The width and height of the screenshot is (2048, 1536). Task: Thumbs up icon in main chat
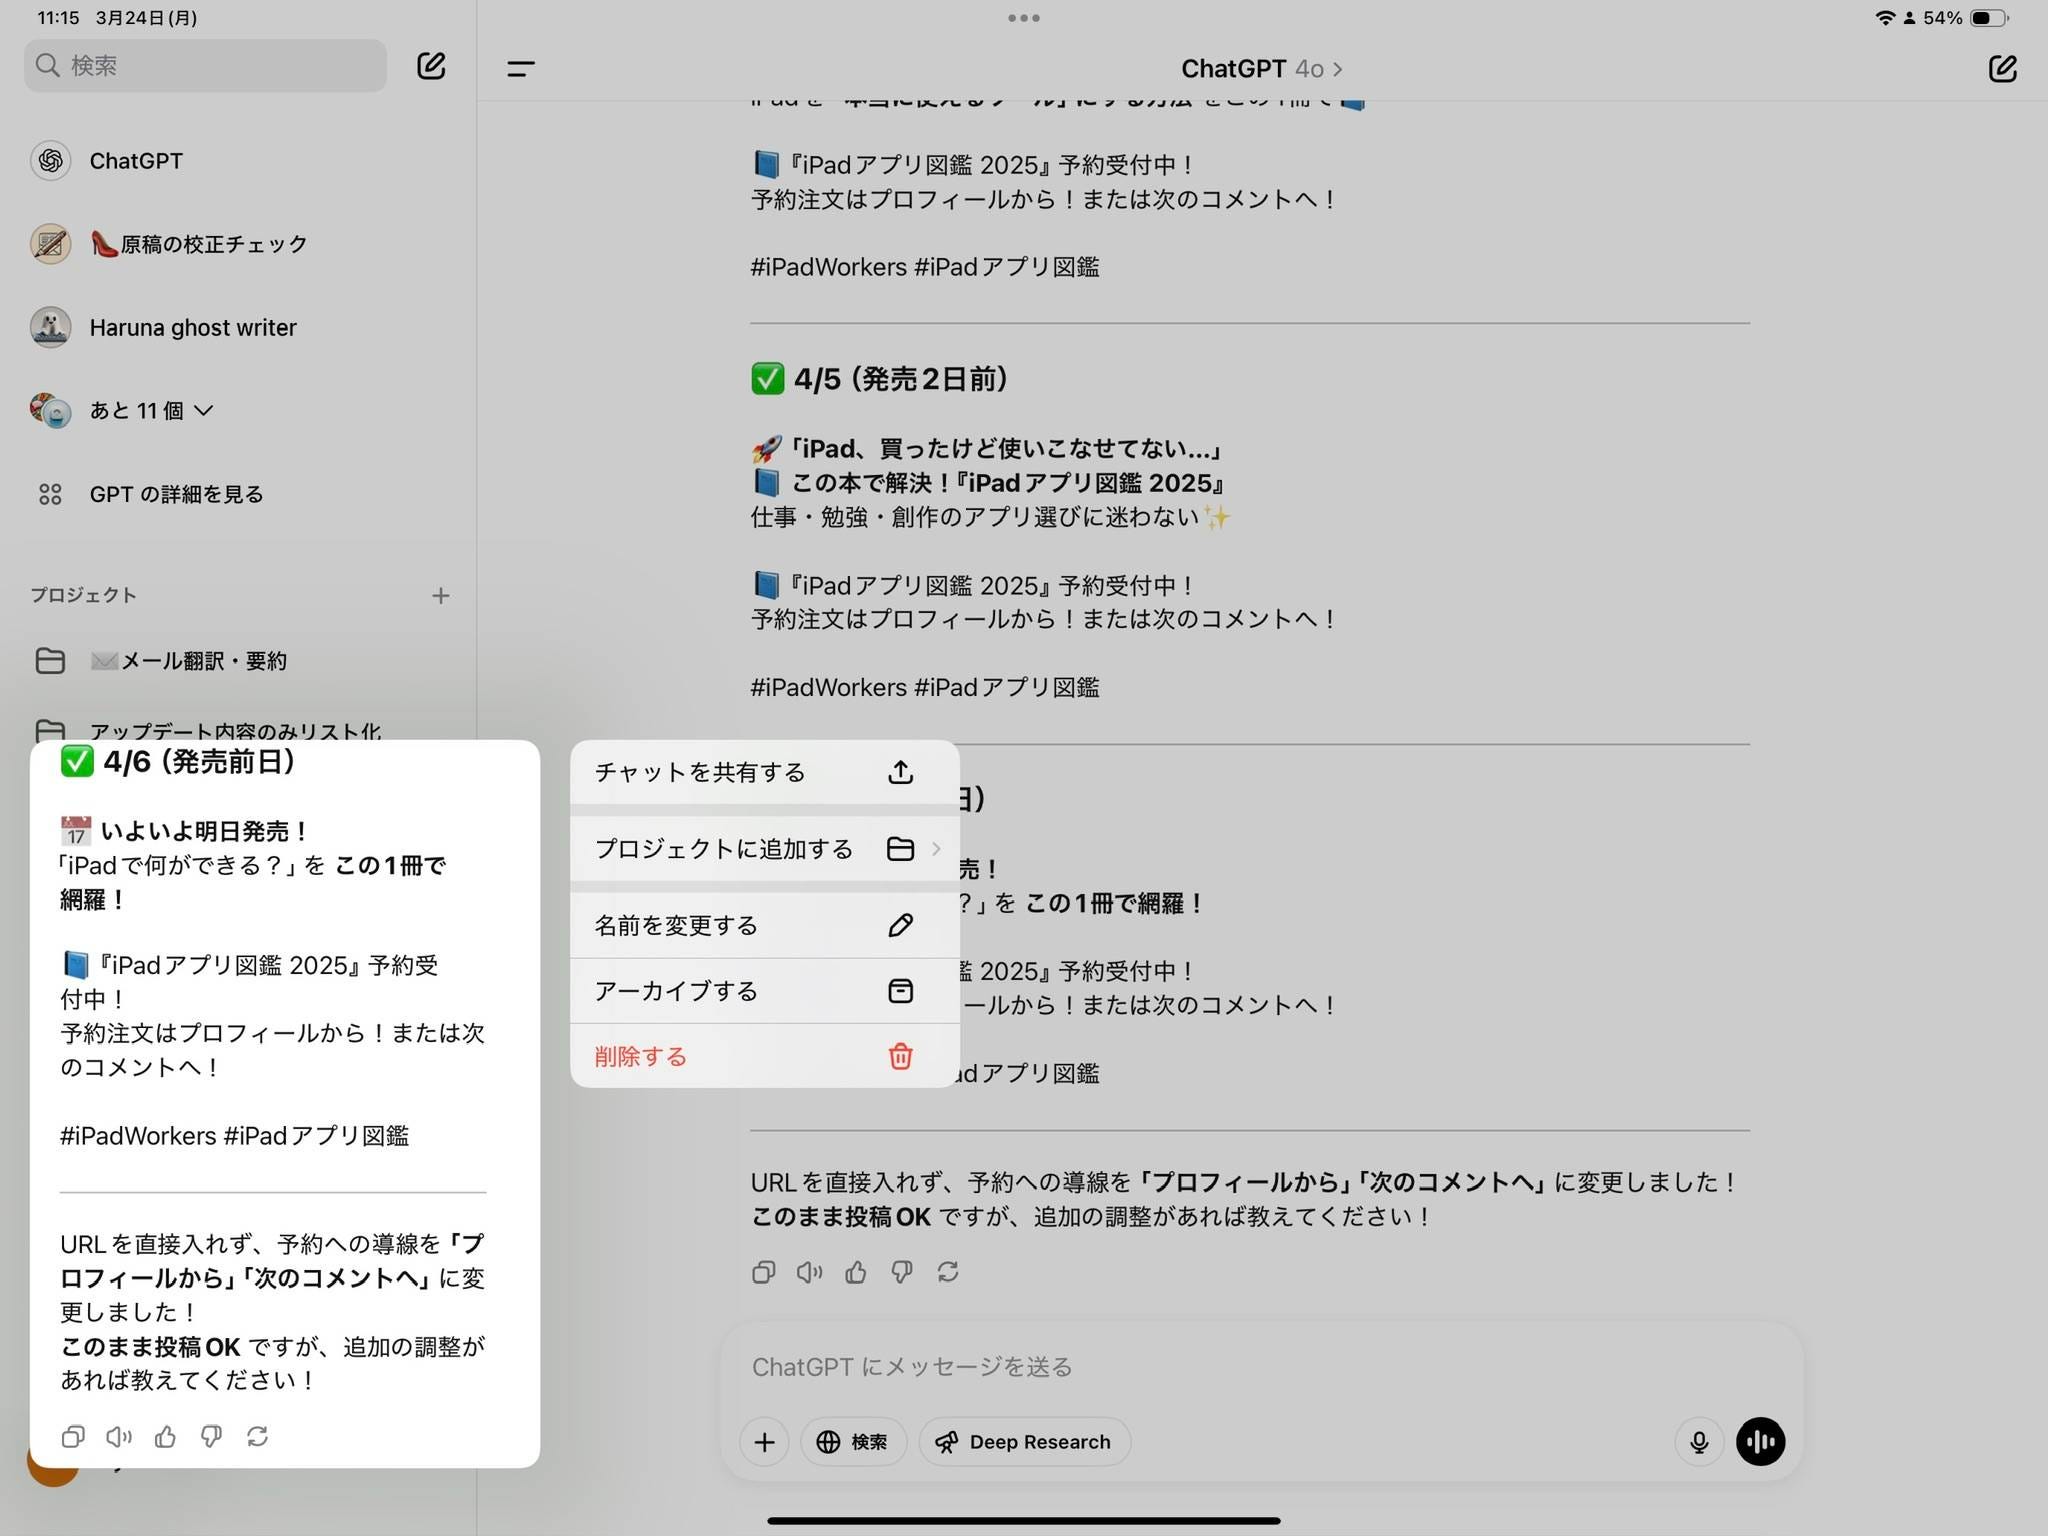856,1272
